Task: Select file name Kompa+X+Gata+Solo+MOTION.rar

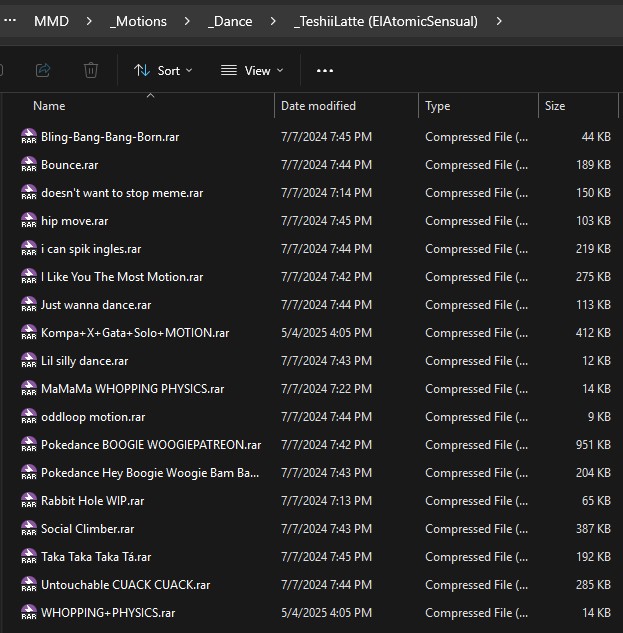Action: (135, 333)
